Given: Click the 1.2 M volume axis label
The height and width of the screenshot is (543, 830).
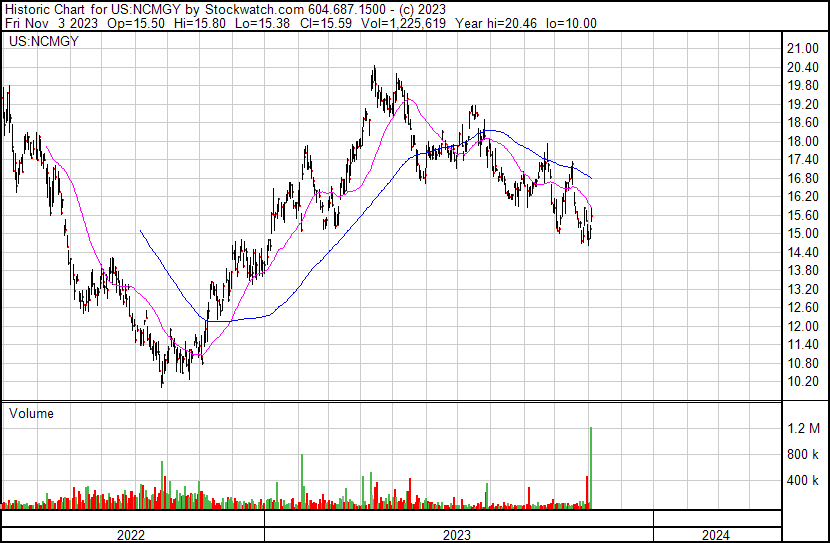Looking at the screenshot, I should [x=804, y=428].
